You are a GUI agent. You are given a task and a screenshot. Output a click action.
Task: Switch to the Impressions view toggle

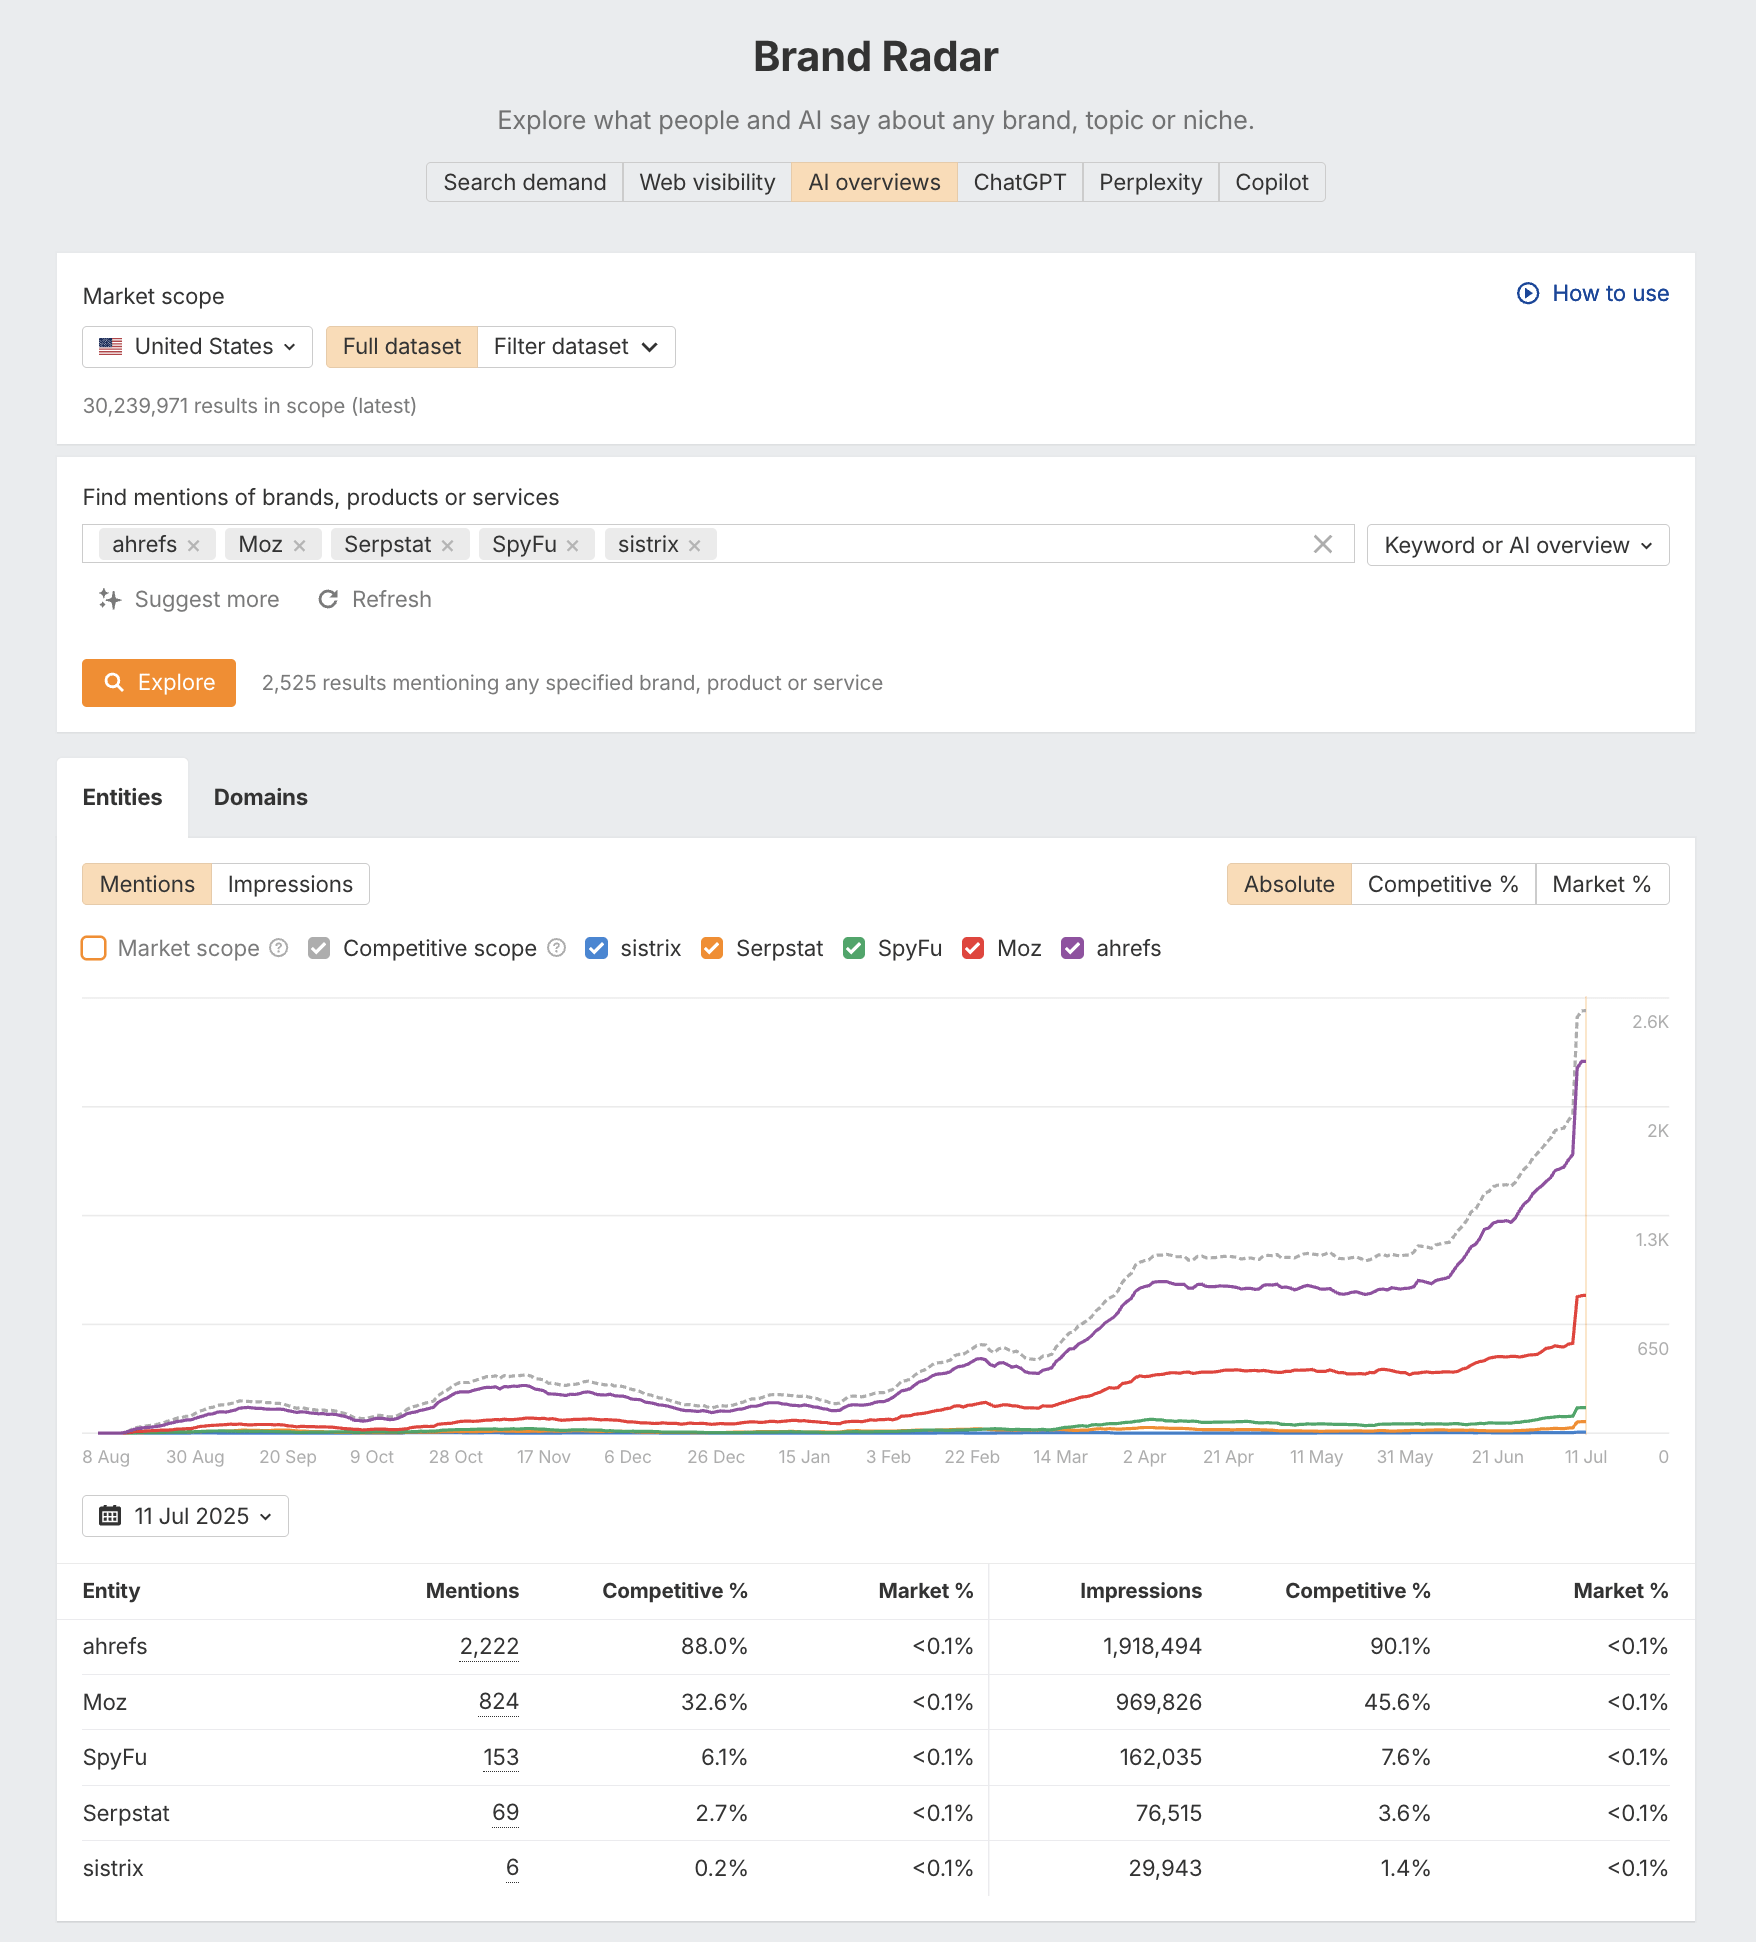[x=290, y=884]
